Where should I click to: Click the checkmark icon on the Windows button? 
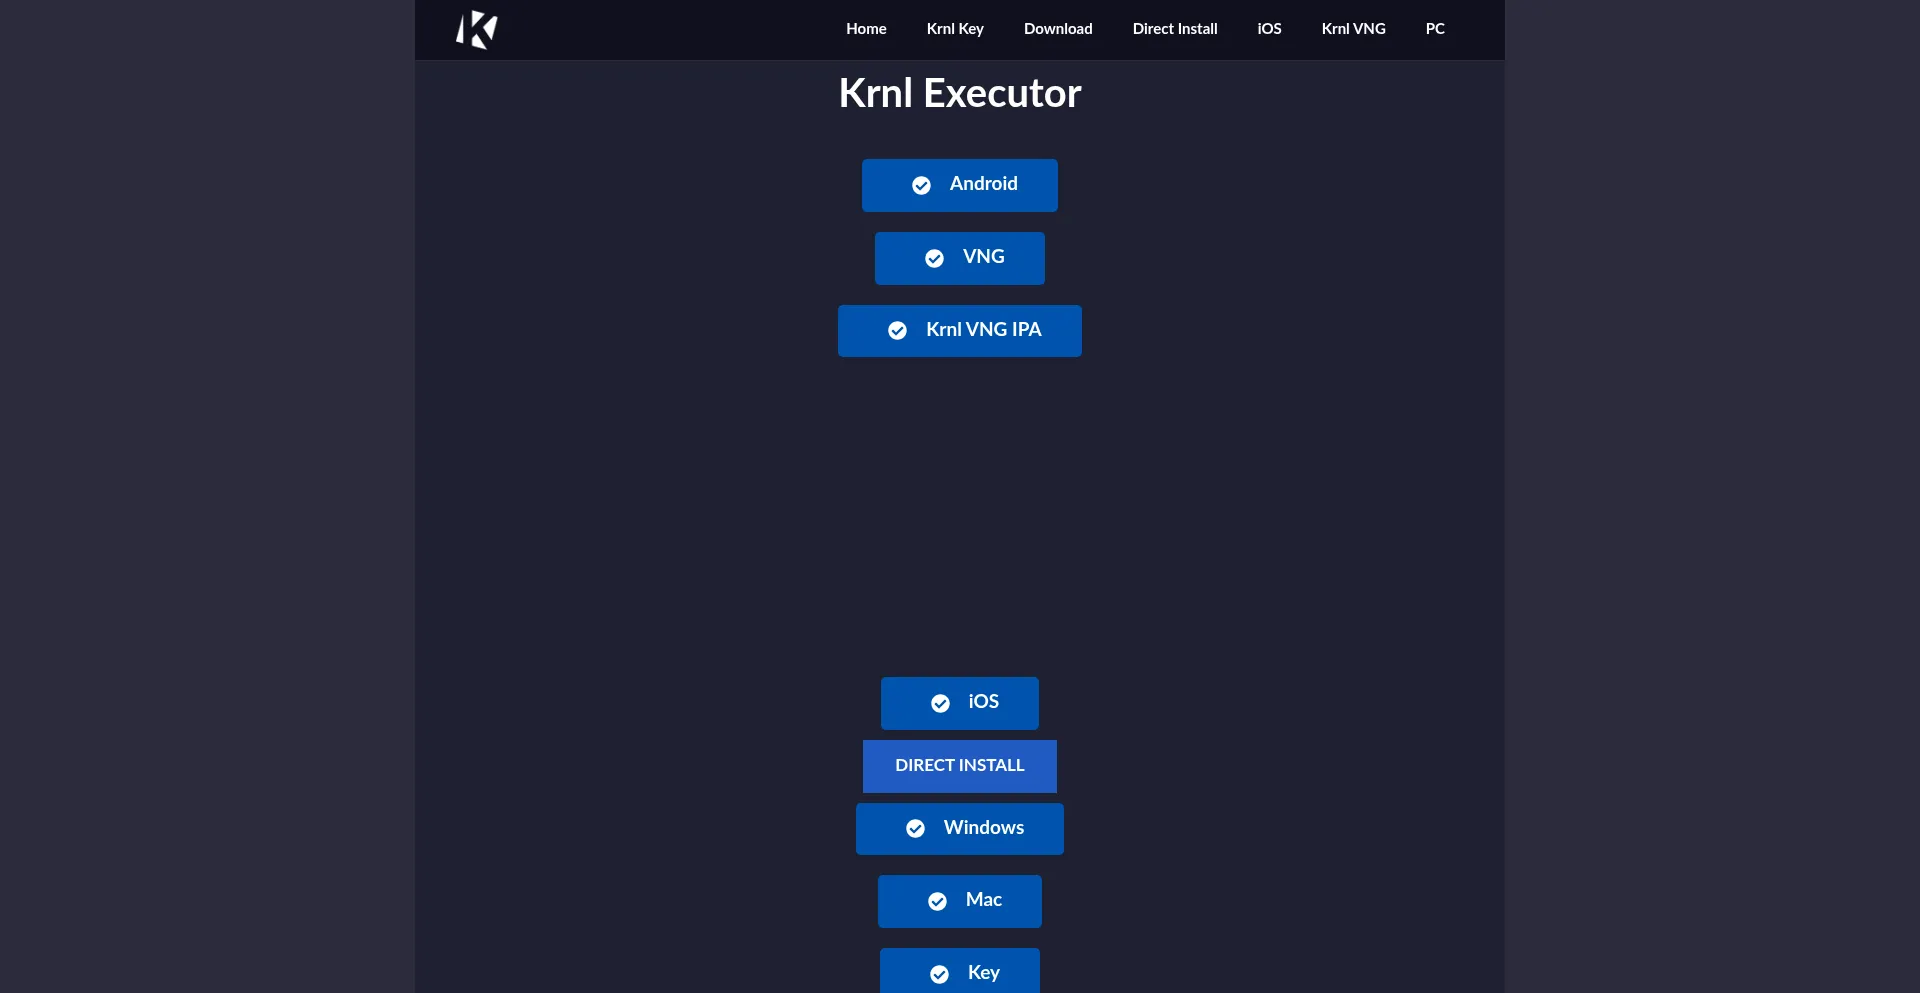tap(915, 829)
